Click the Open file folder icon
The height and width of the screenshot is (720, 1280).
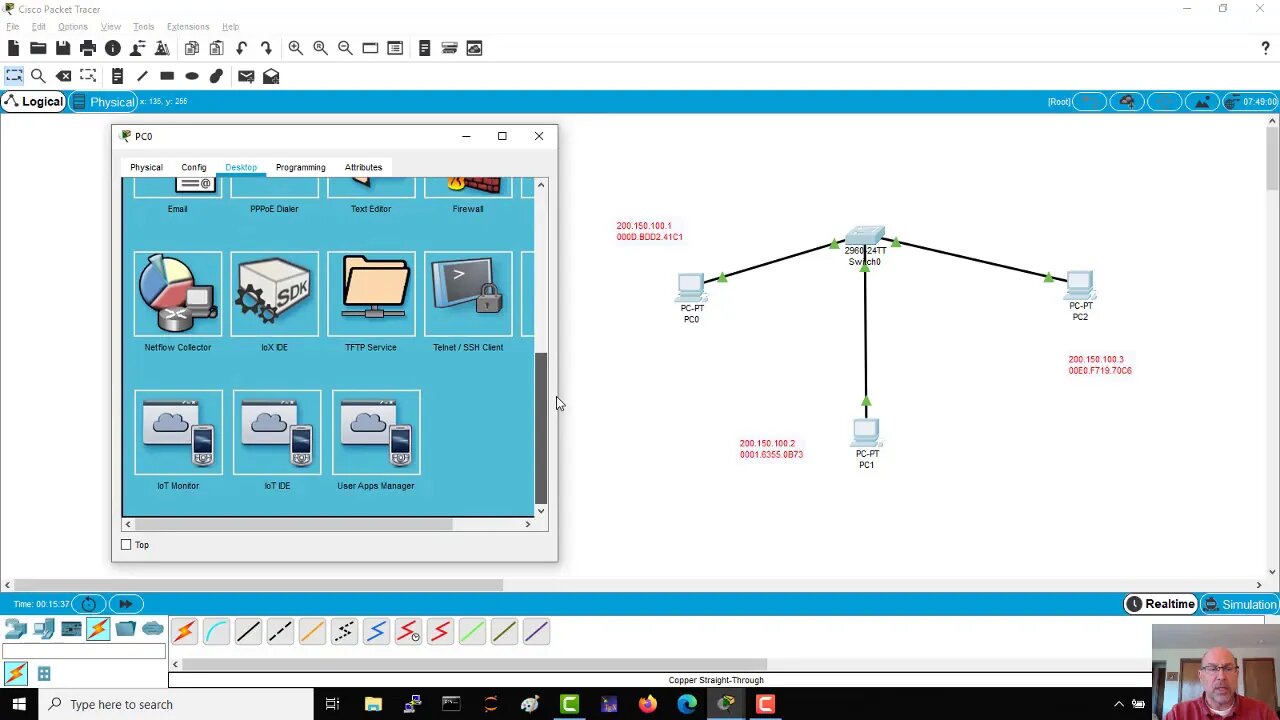[x=38, y=48]
